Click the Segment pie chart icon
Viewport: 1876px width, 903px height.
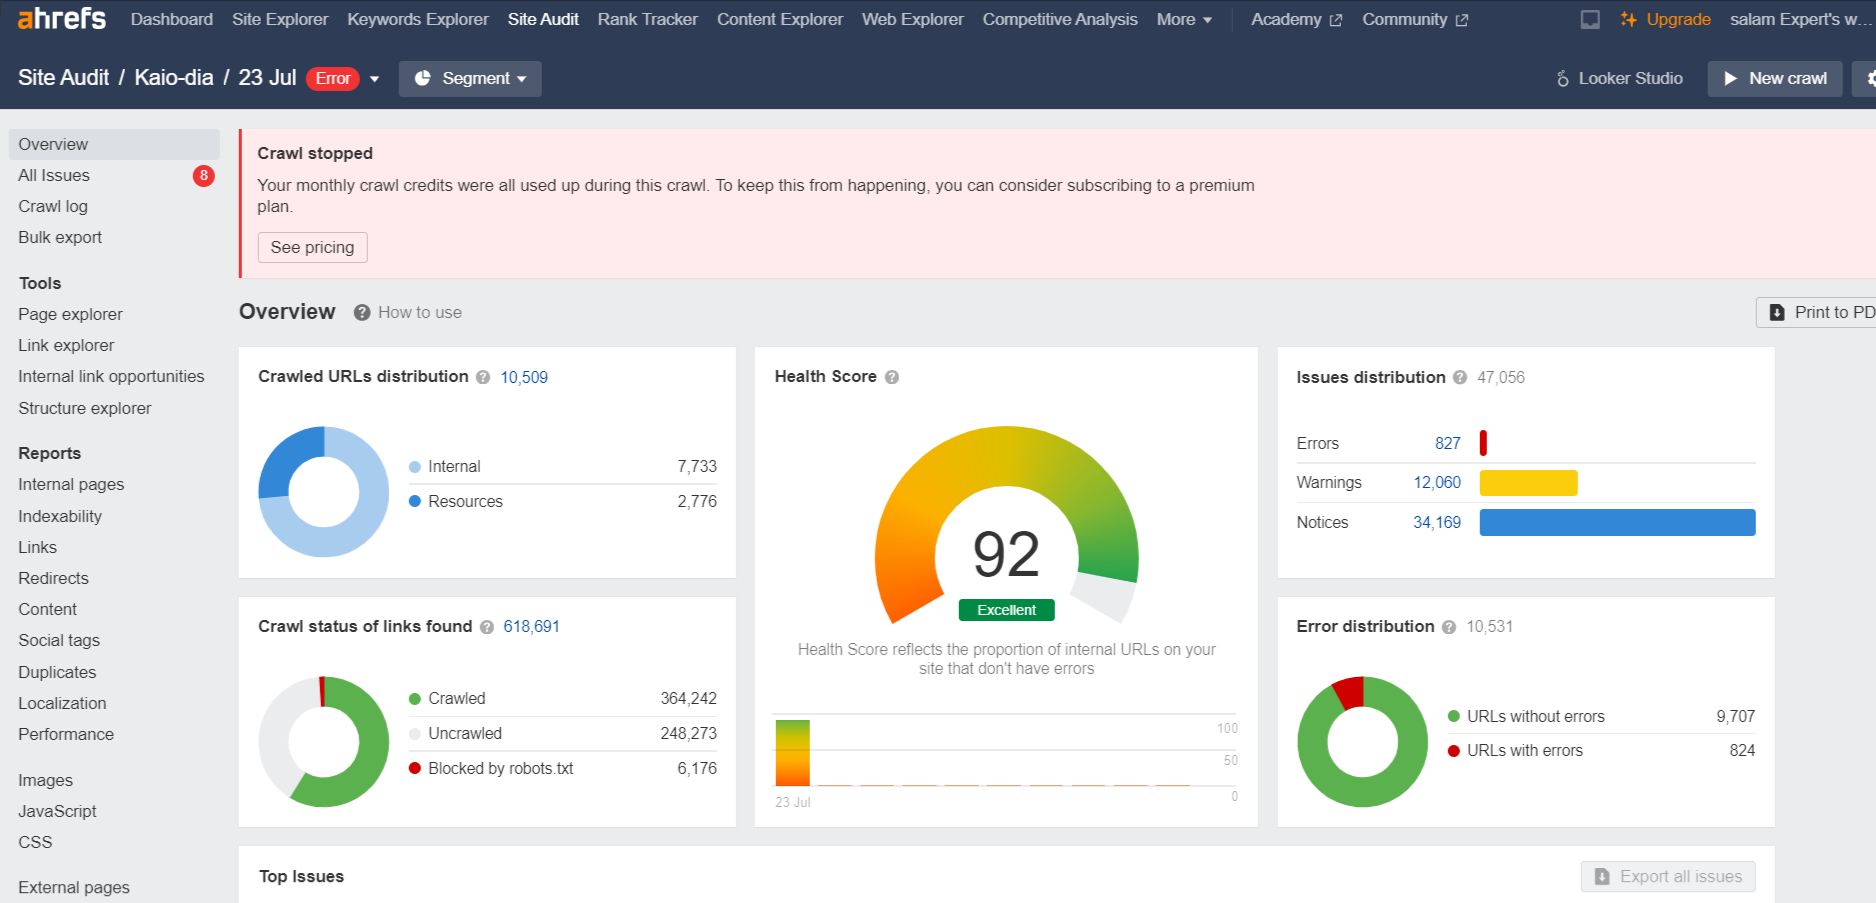pyautogui.click(x=423, y=78)
